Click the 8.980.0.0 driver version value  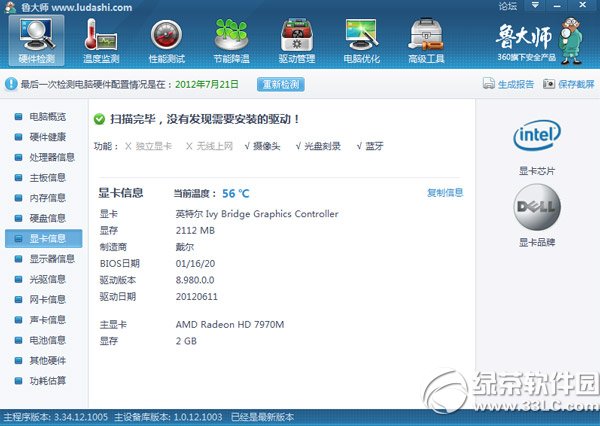tap(195, 280)
